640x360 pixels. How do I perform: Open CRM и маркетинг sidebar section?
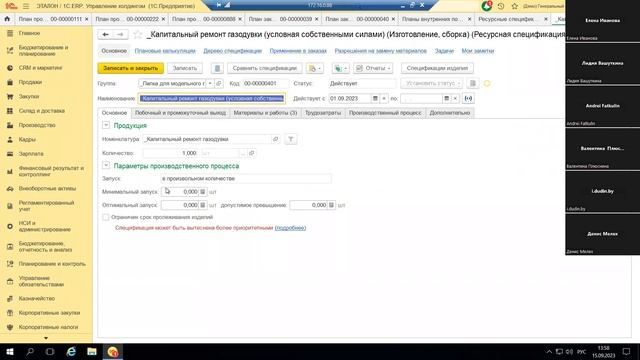[x=40, y=68]
